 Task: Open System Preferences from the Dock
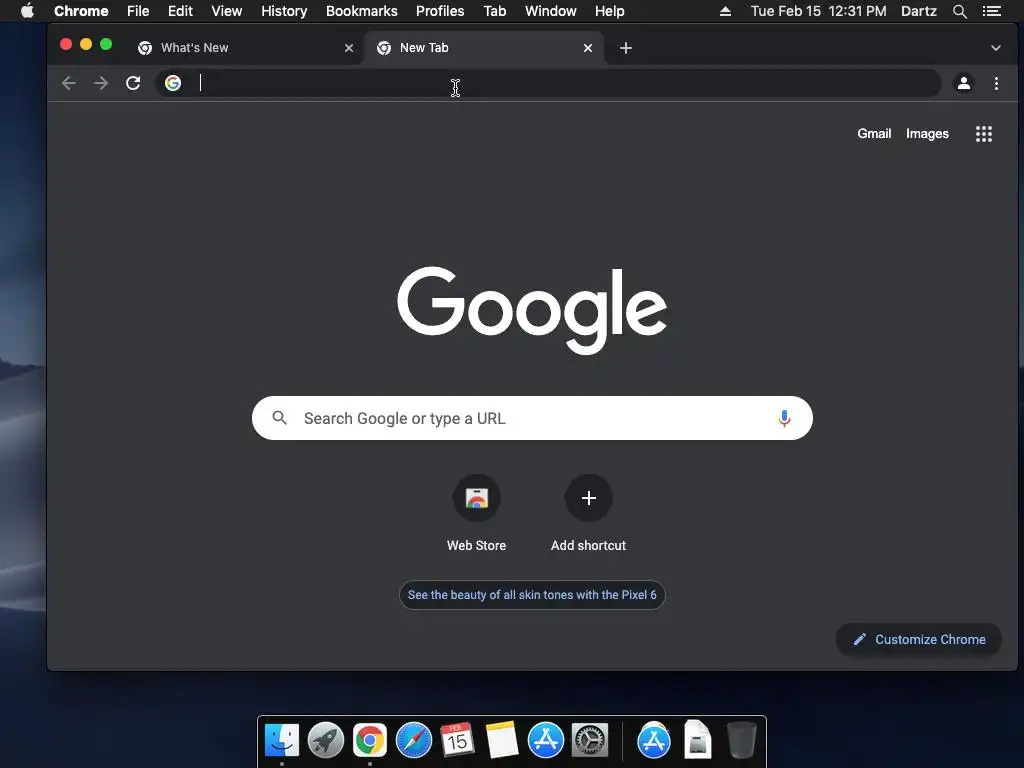590,740
